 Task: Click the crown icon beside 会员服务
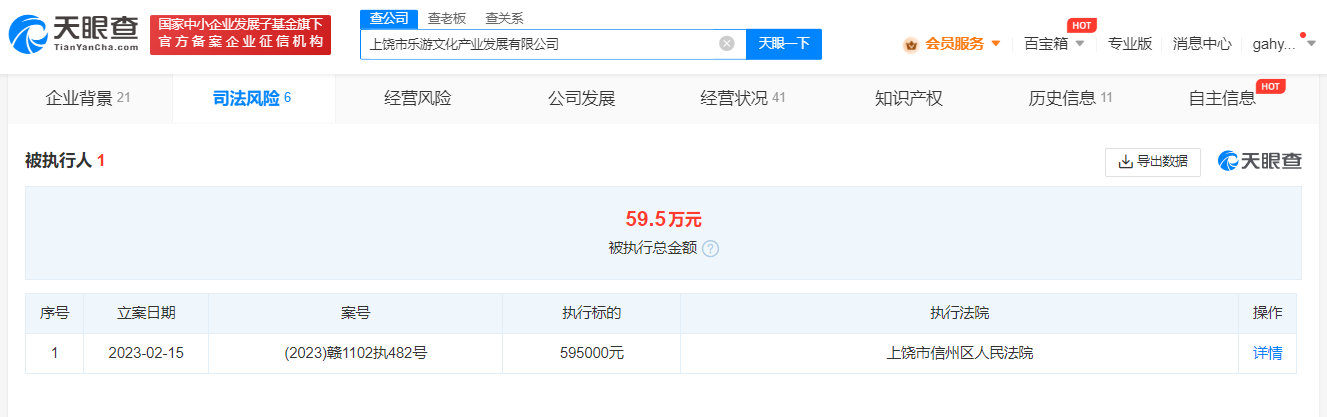coord(910,44)
